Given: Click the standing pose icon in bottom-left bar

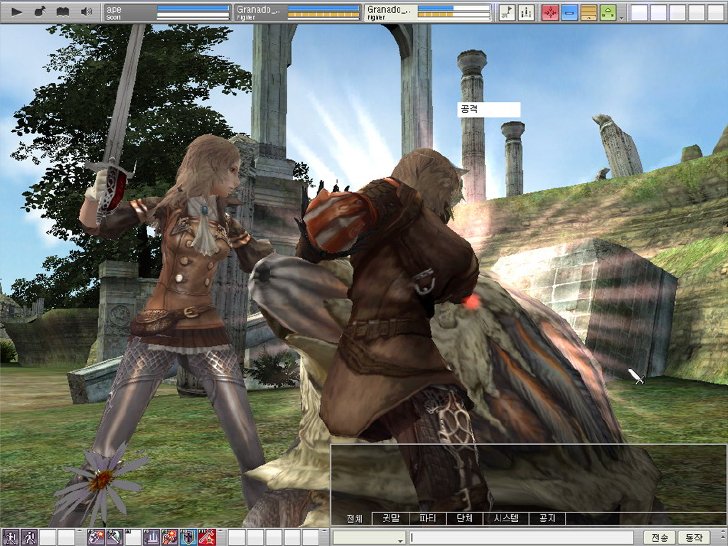Looking at the screenshot, I should (11, 537).
